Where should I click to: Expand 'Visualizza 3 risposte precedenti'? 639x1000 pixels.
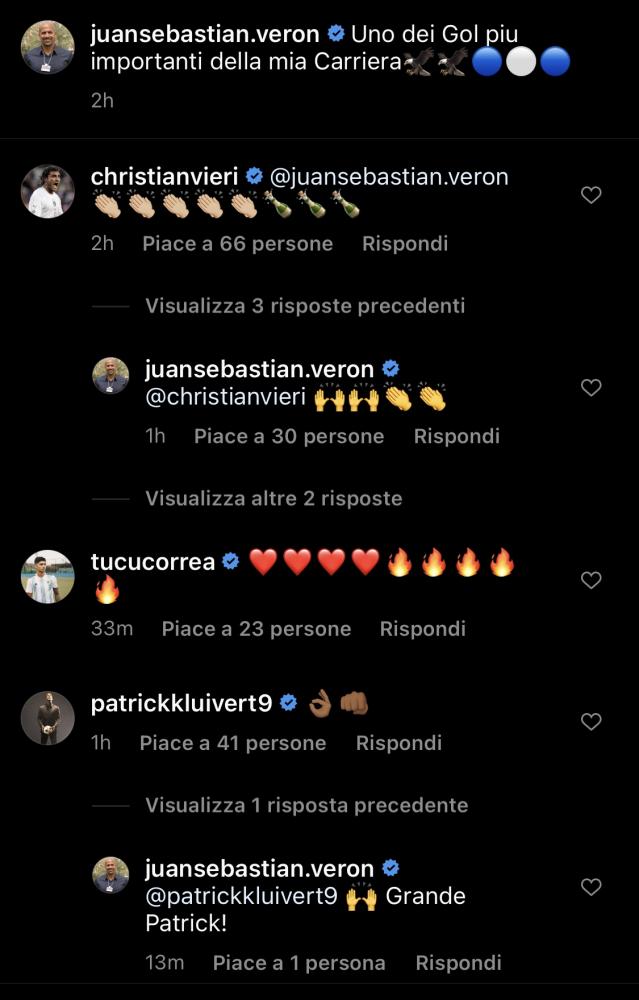(305, 306)
